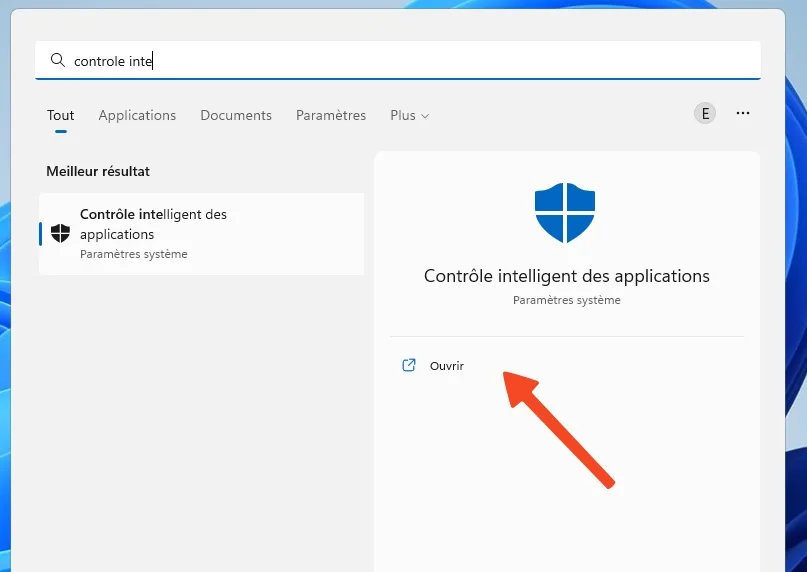This screenshot has height=572, width=807.
Task: Select the Tout tab
Action: (x=61, y=115)
